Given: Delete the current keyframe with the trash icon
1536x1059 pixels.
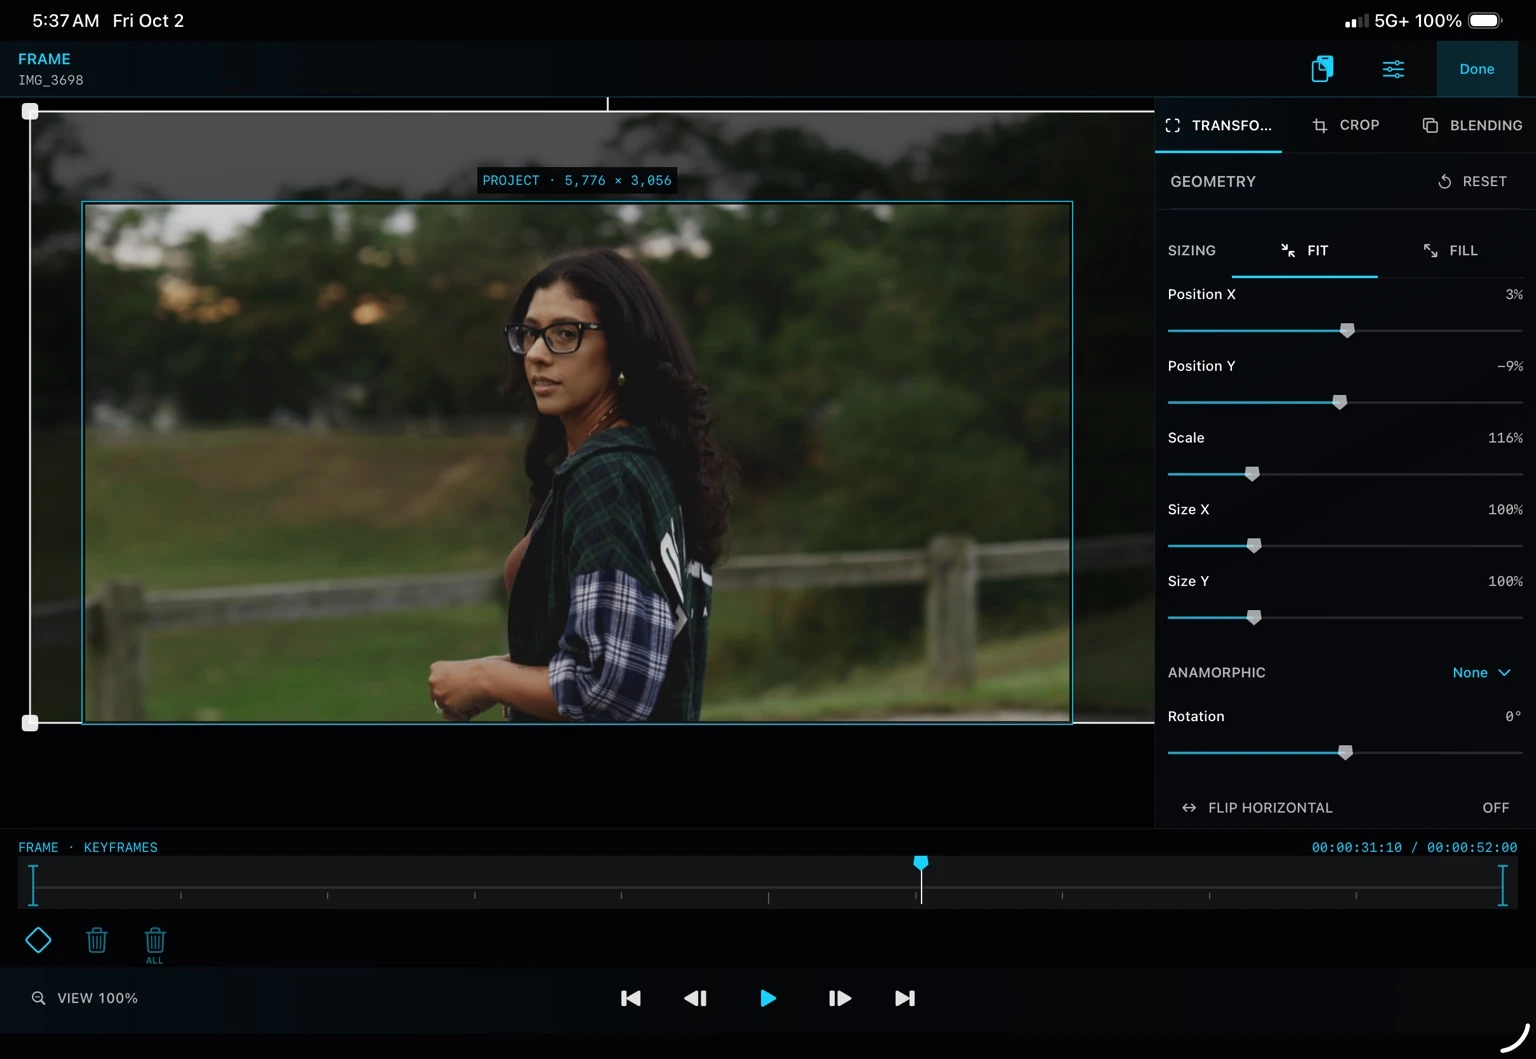Looking at the screenshot, I should click(97, 940).
